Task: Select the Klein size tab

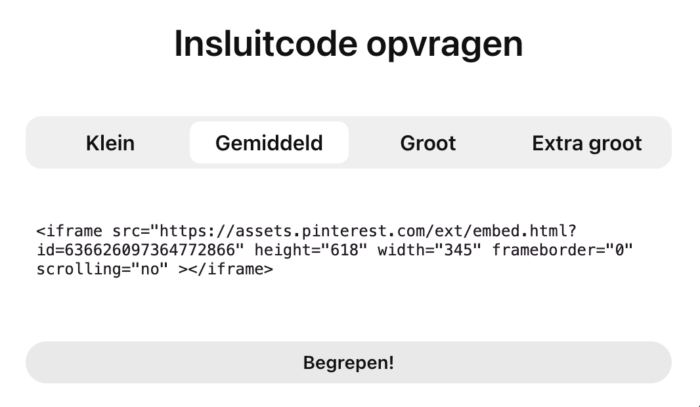Action: (110, 143)
